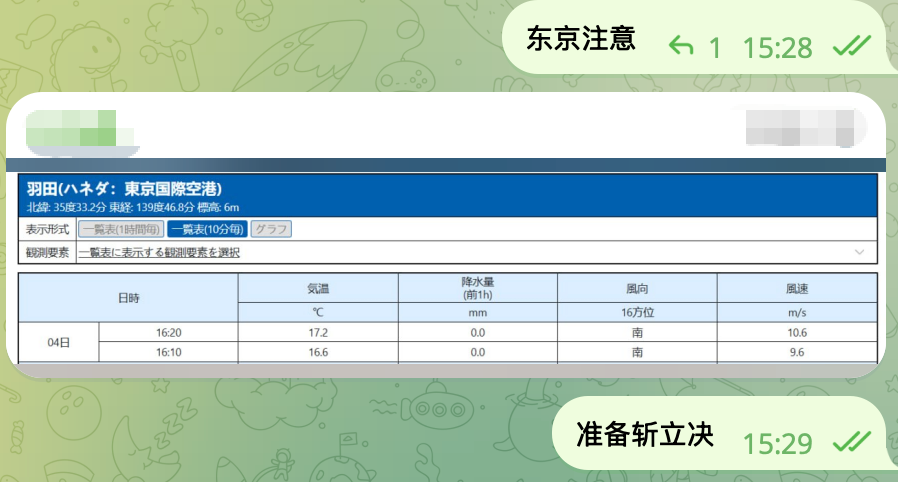Viewport: 898px width, 482px height.
Task: Click the blurred green logo in image header
Action: coord(80,131)
